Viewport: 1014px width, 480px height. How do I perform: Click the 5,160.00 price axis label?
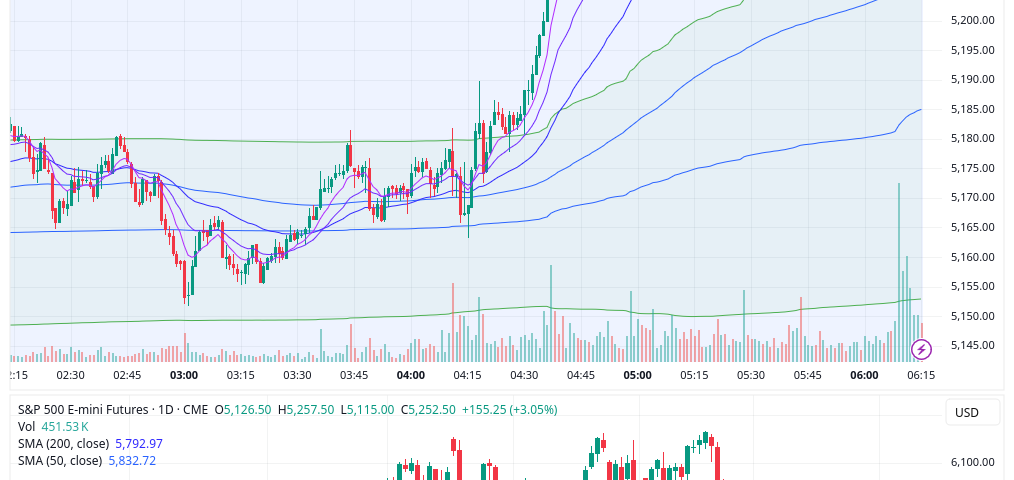973,257
